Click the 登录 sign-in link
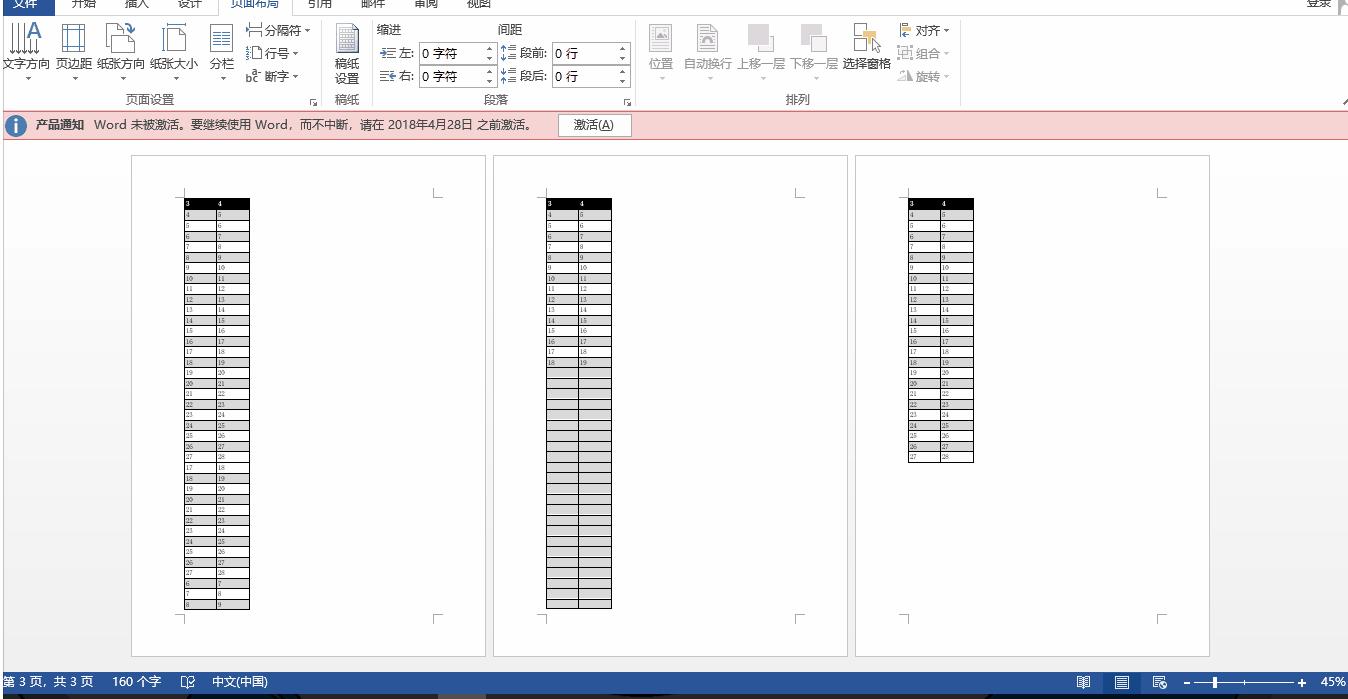The image size is (1348, 699). [1318, 4]
